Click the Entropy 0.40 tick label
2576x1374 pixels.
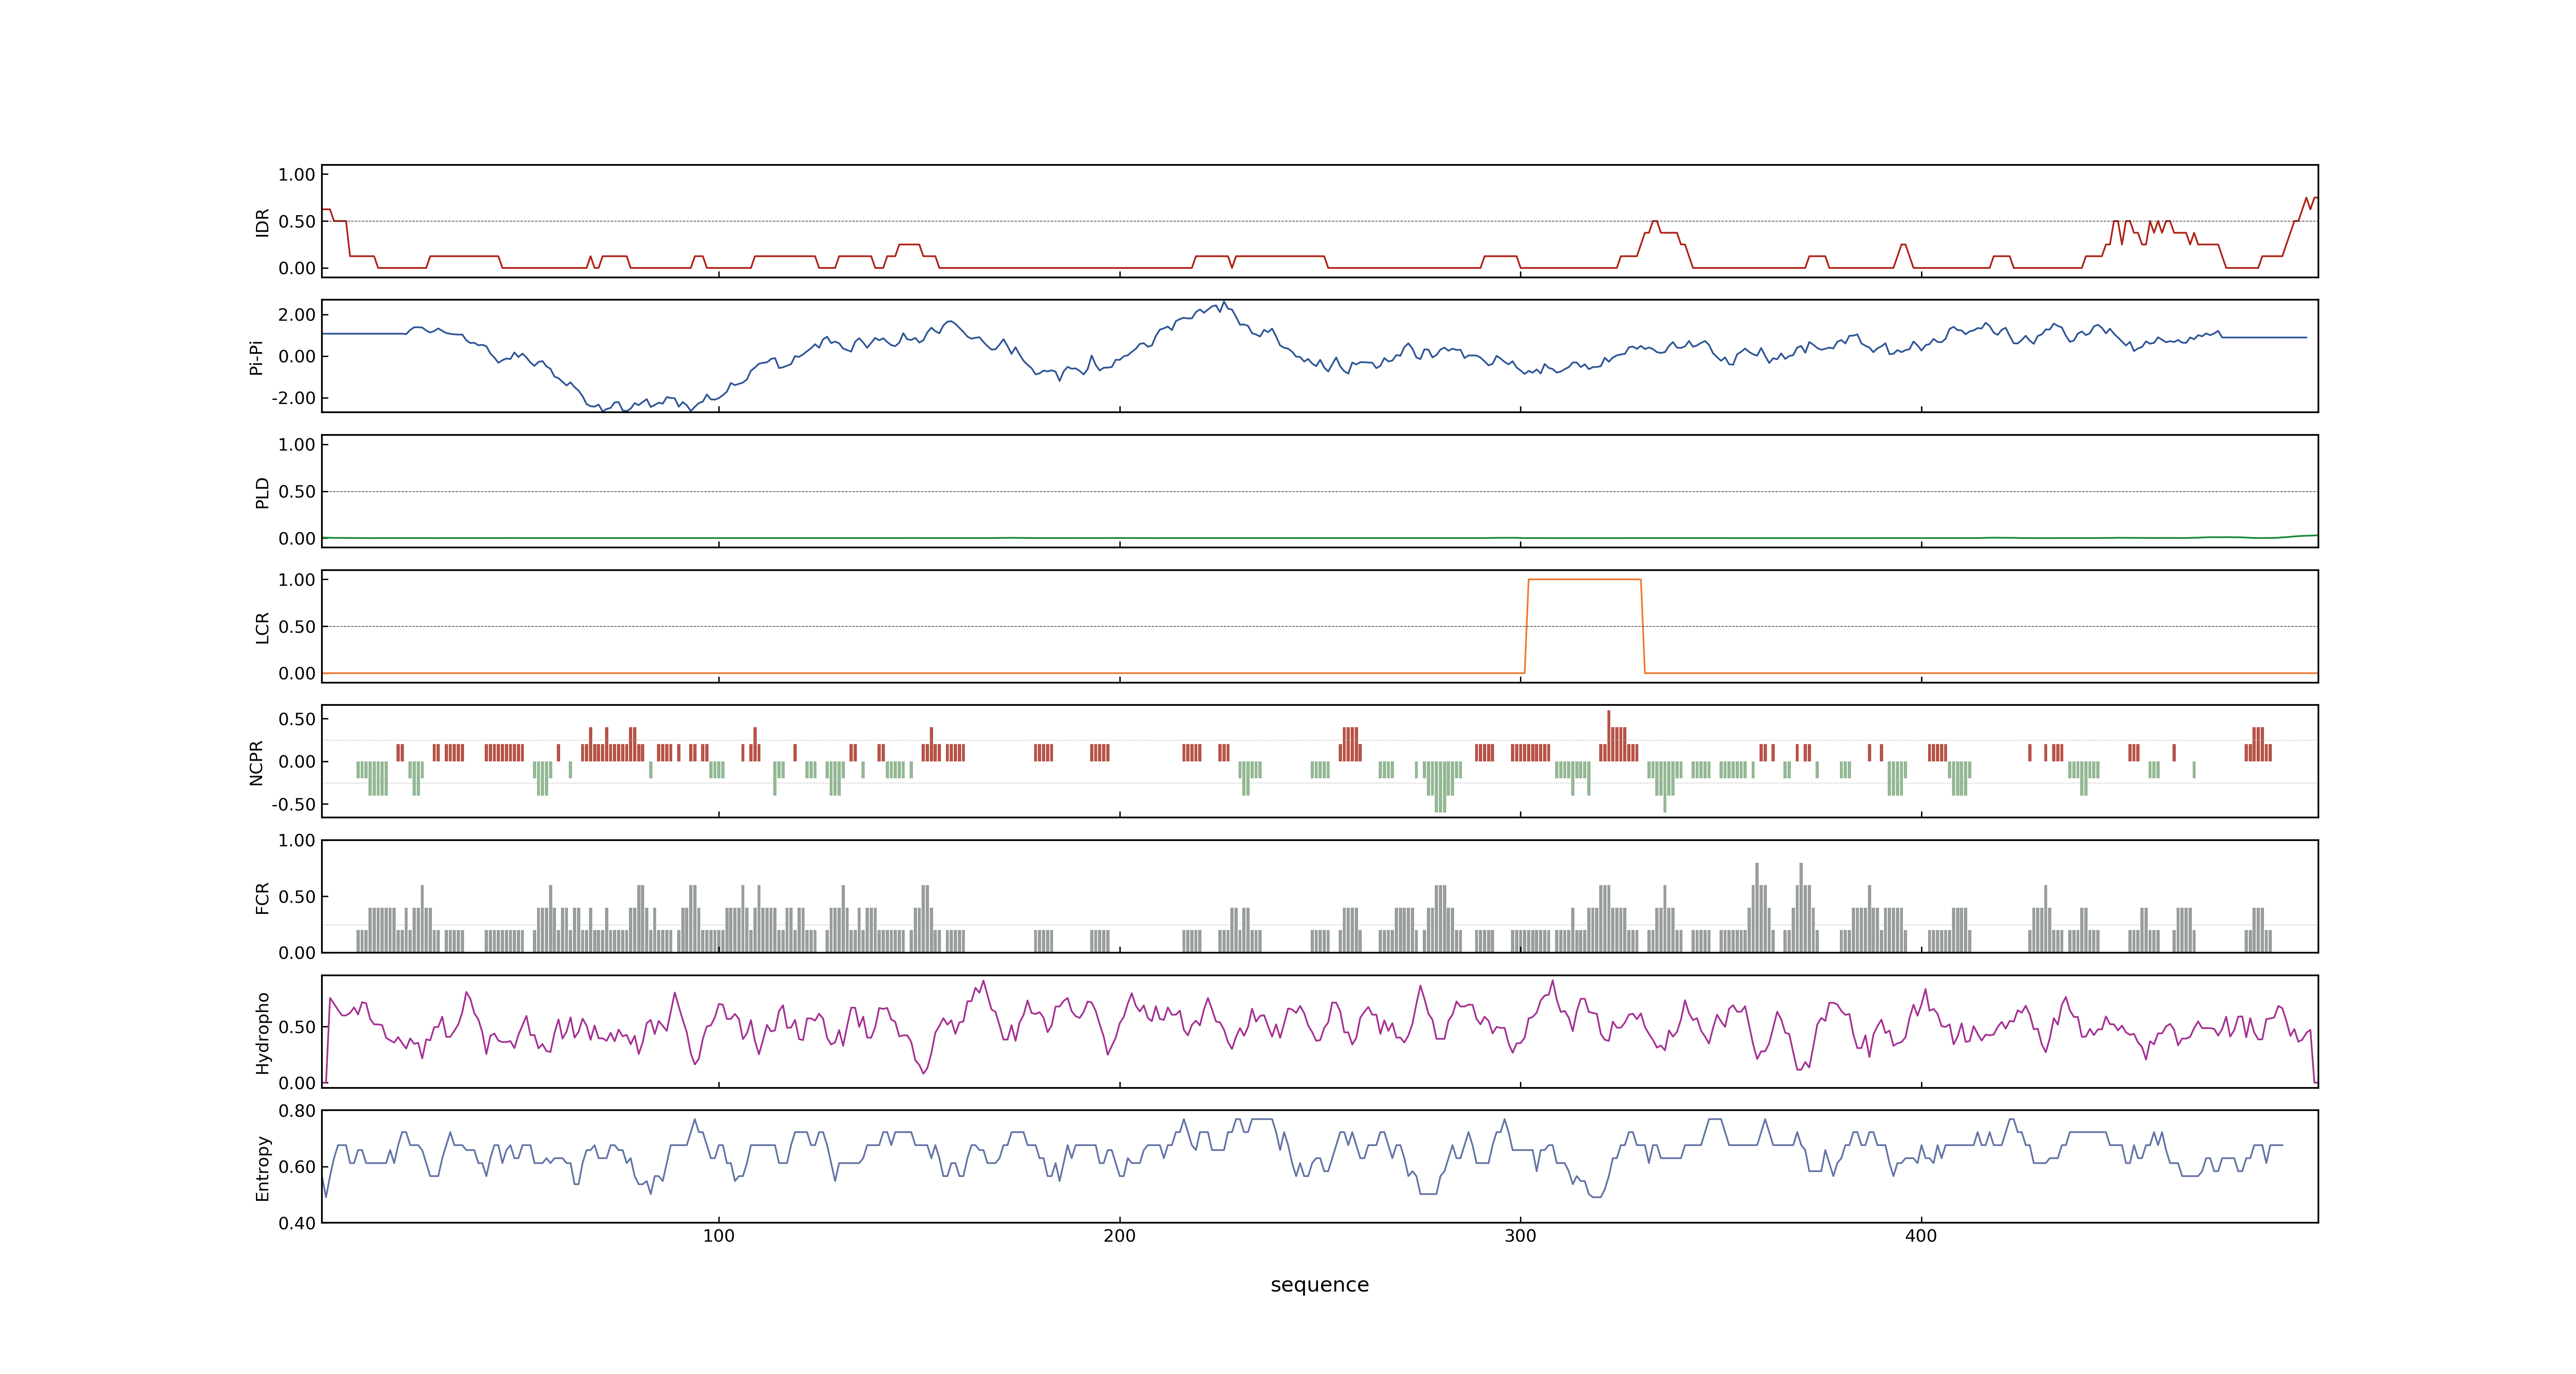pos(297,1223)
